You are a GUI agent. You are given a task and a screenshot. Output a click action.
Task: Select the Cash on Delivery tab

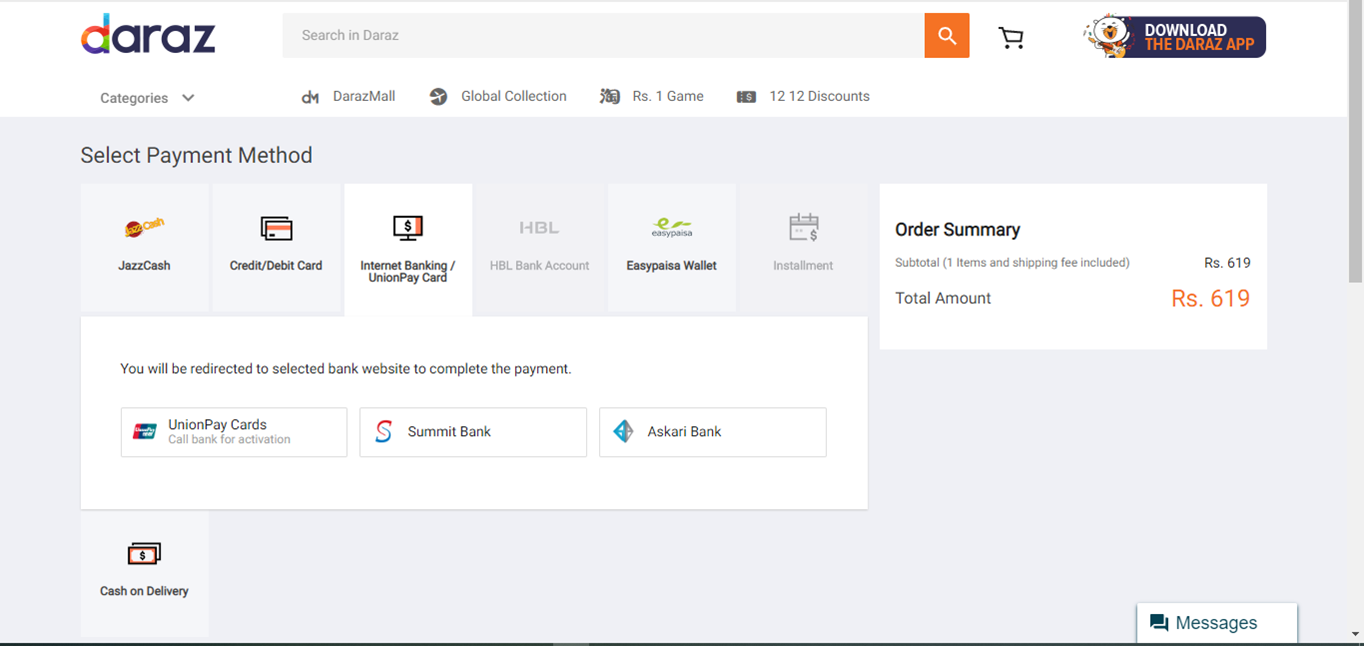pyautogui.click(x=145, y=574)
